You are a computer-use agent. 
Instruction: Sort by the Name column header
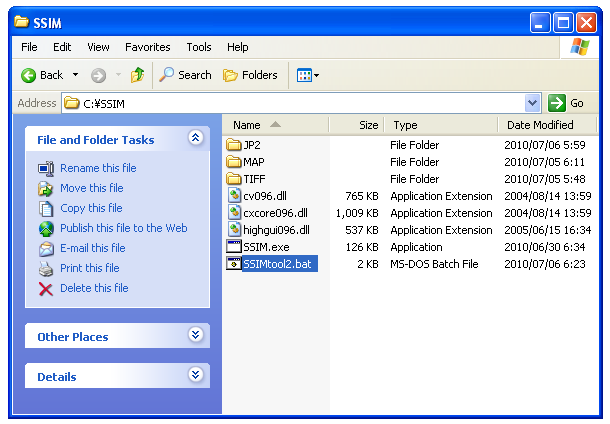click(x=275, y=125)
